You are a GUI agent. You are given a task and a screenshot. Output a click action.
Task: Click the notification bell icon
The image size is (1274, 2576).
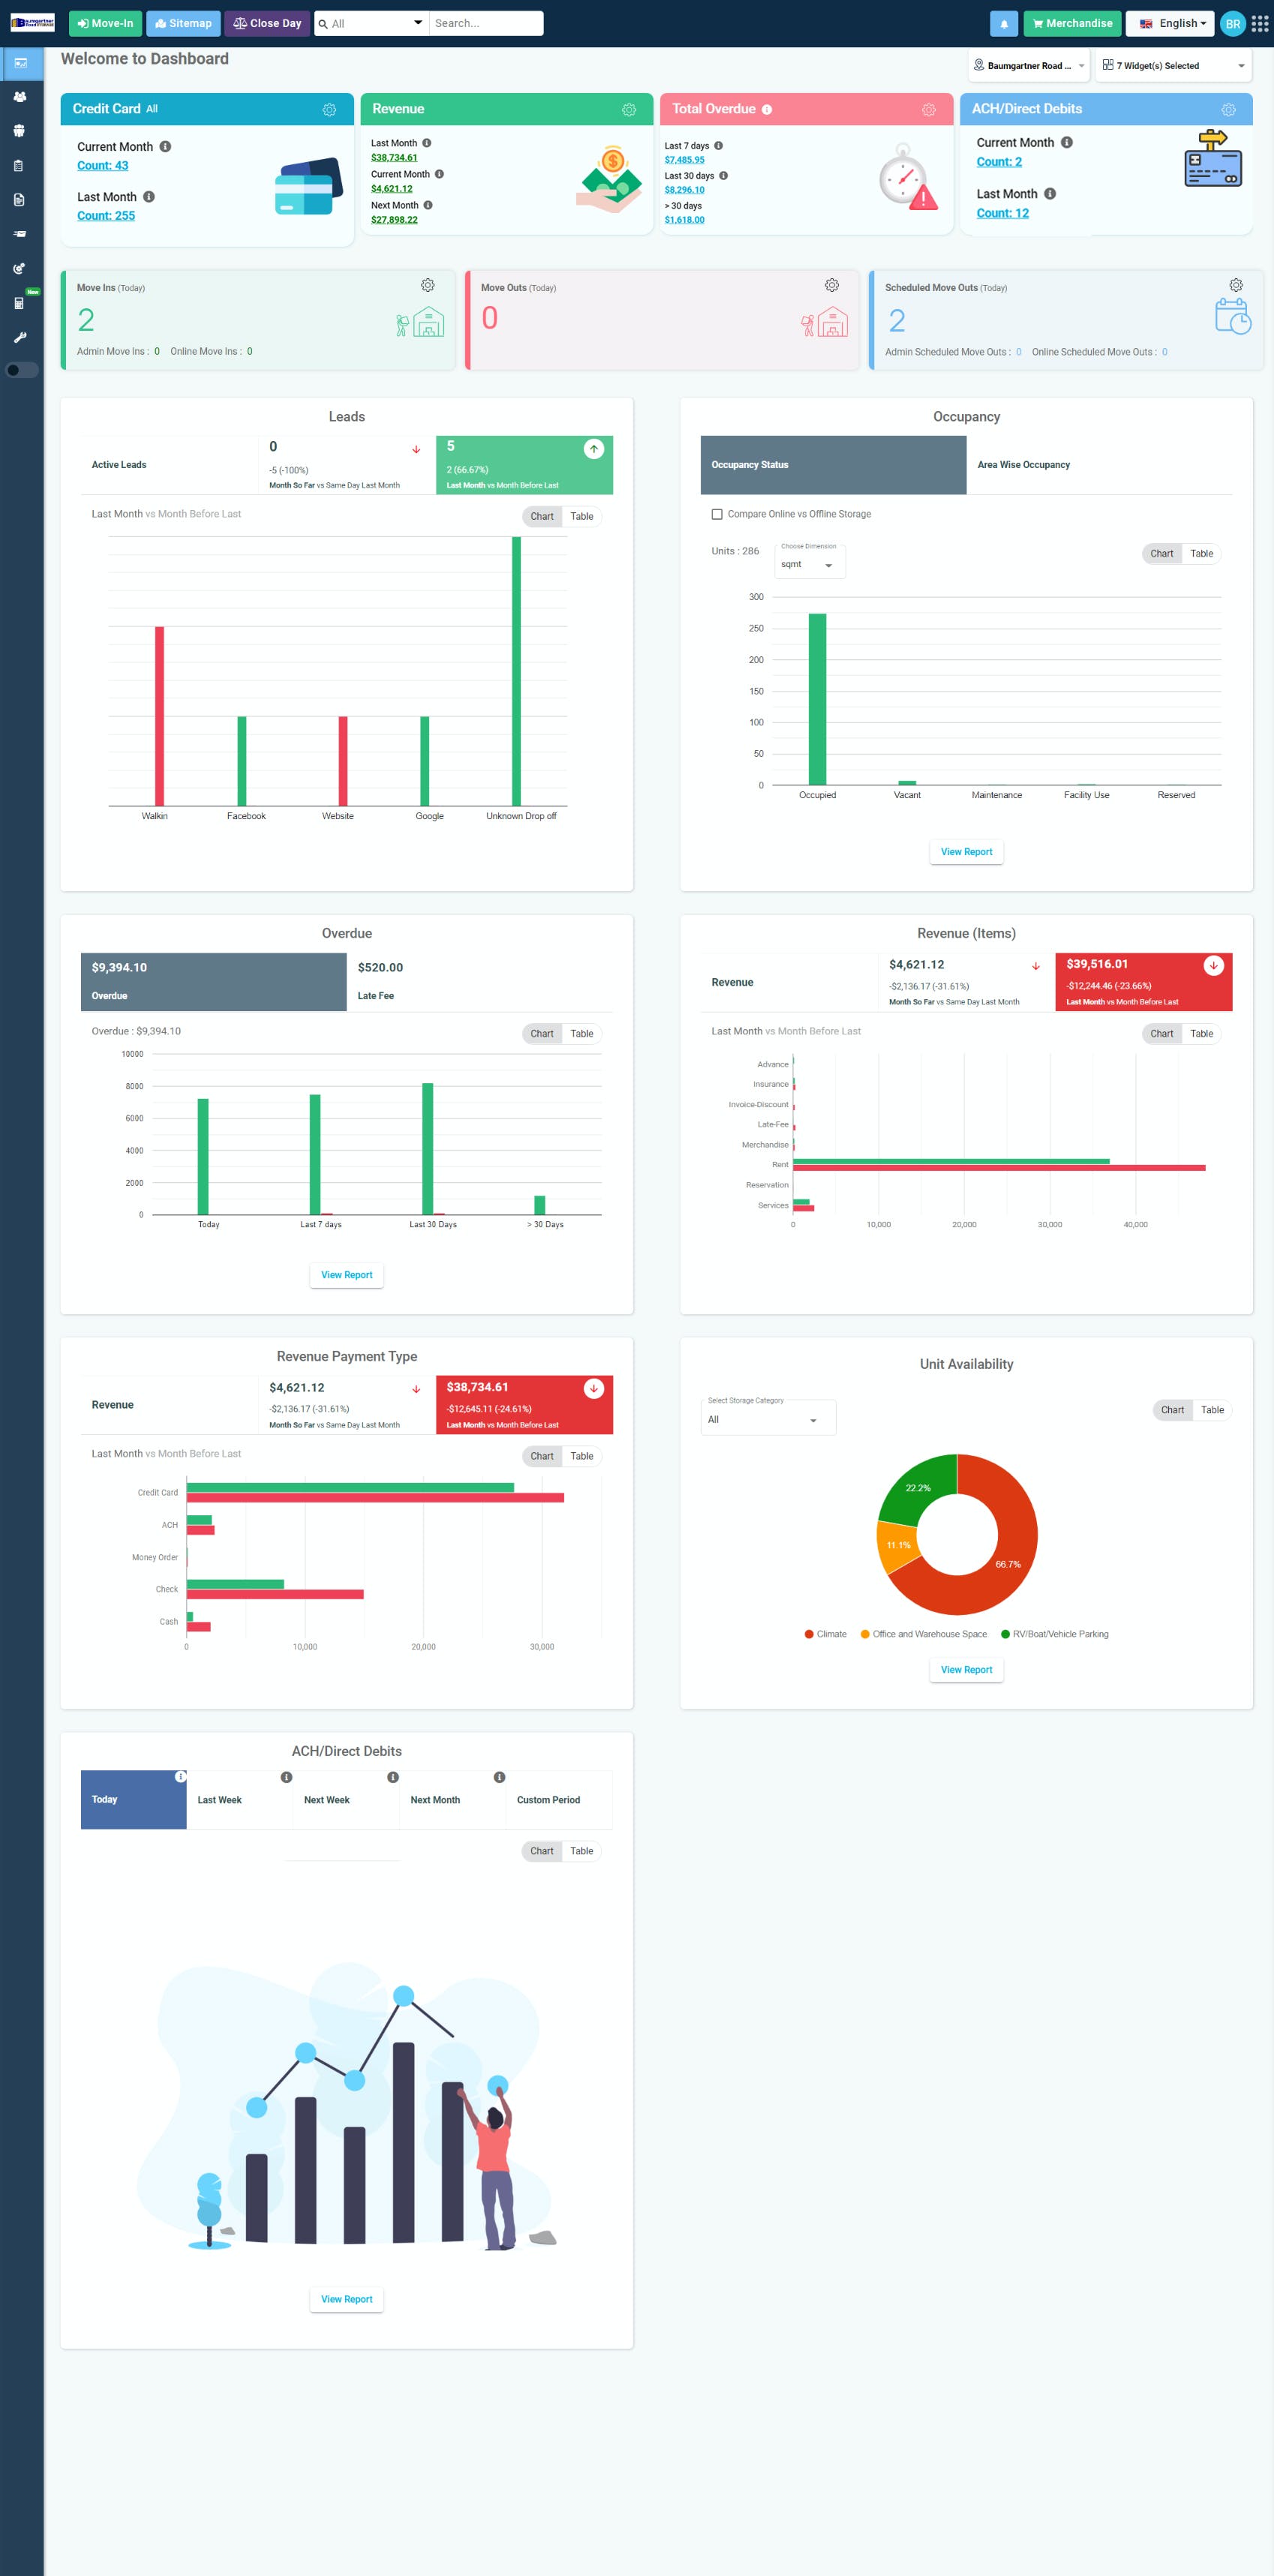point(1004,23)
